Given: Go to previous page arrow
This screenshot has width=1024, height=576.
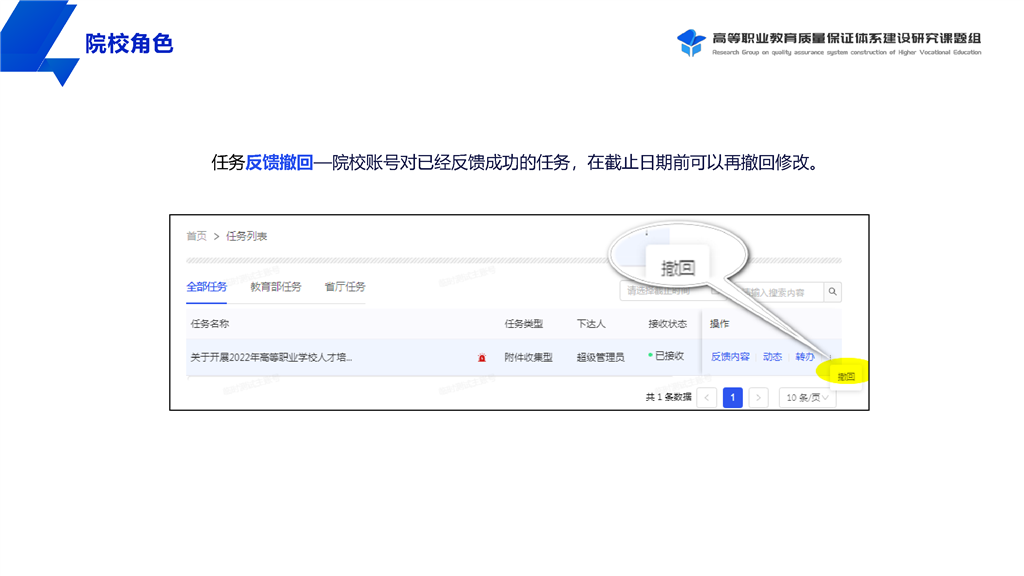Looking at the screenshot, I should click(x=707, y=398).
